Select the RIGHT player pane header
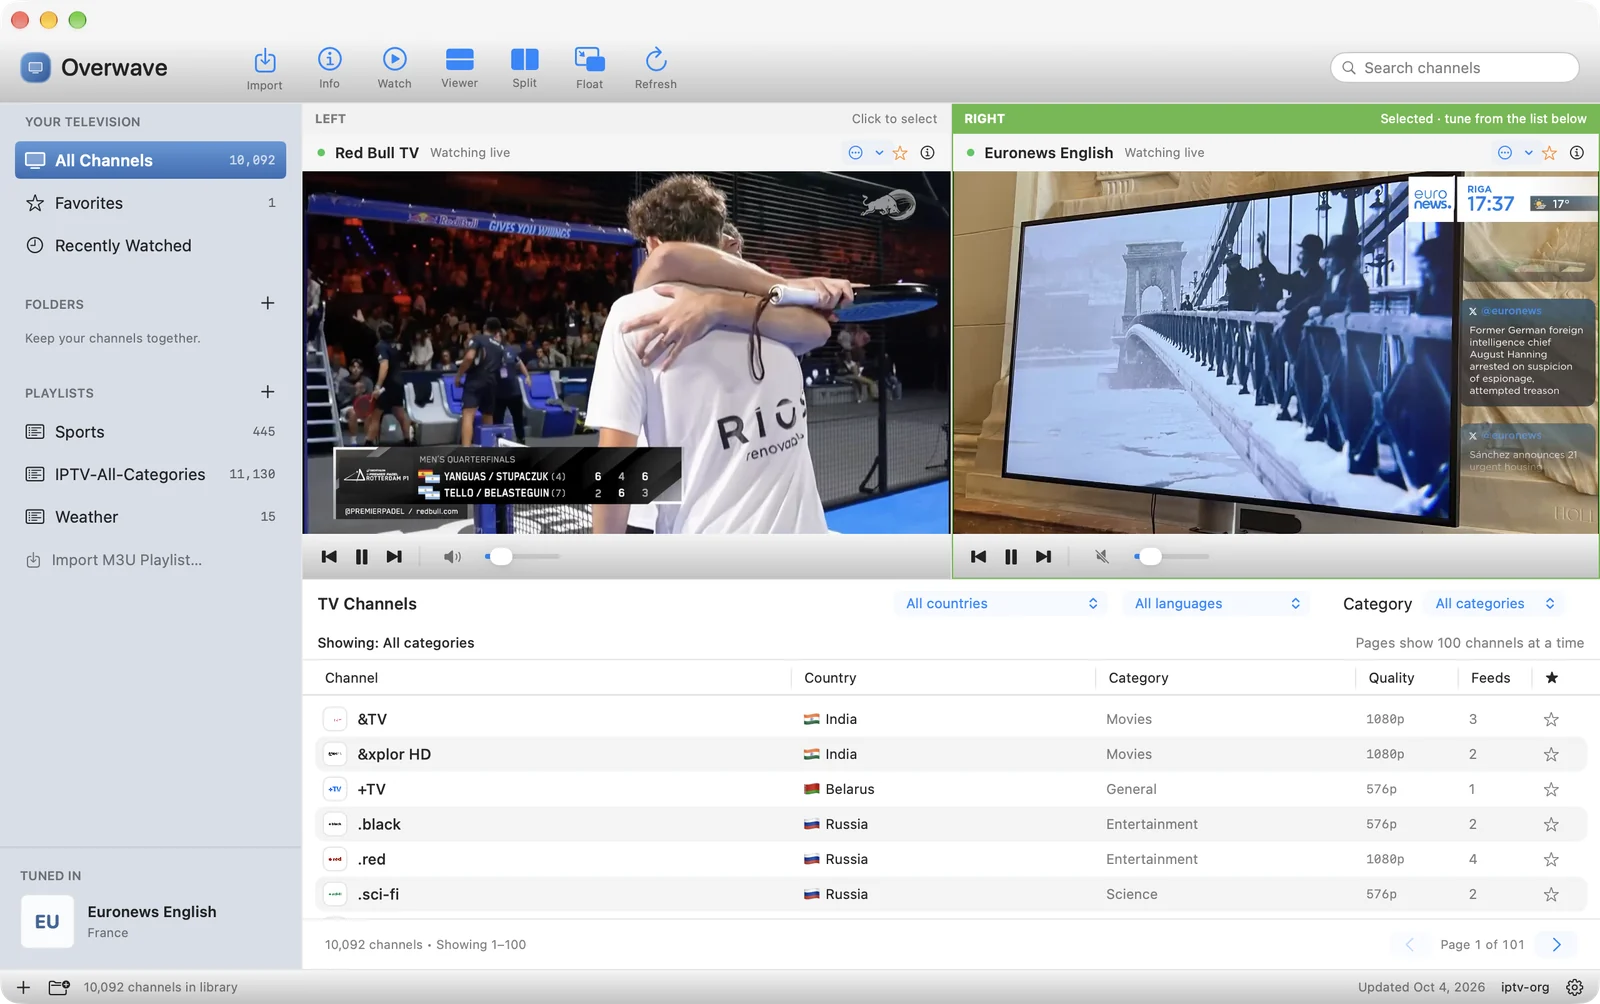 coord(1275,119)
